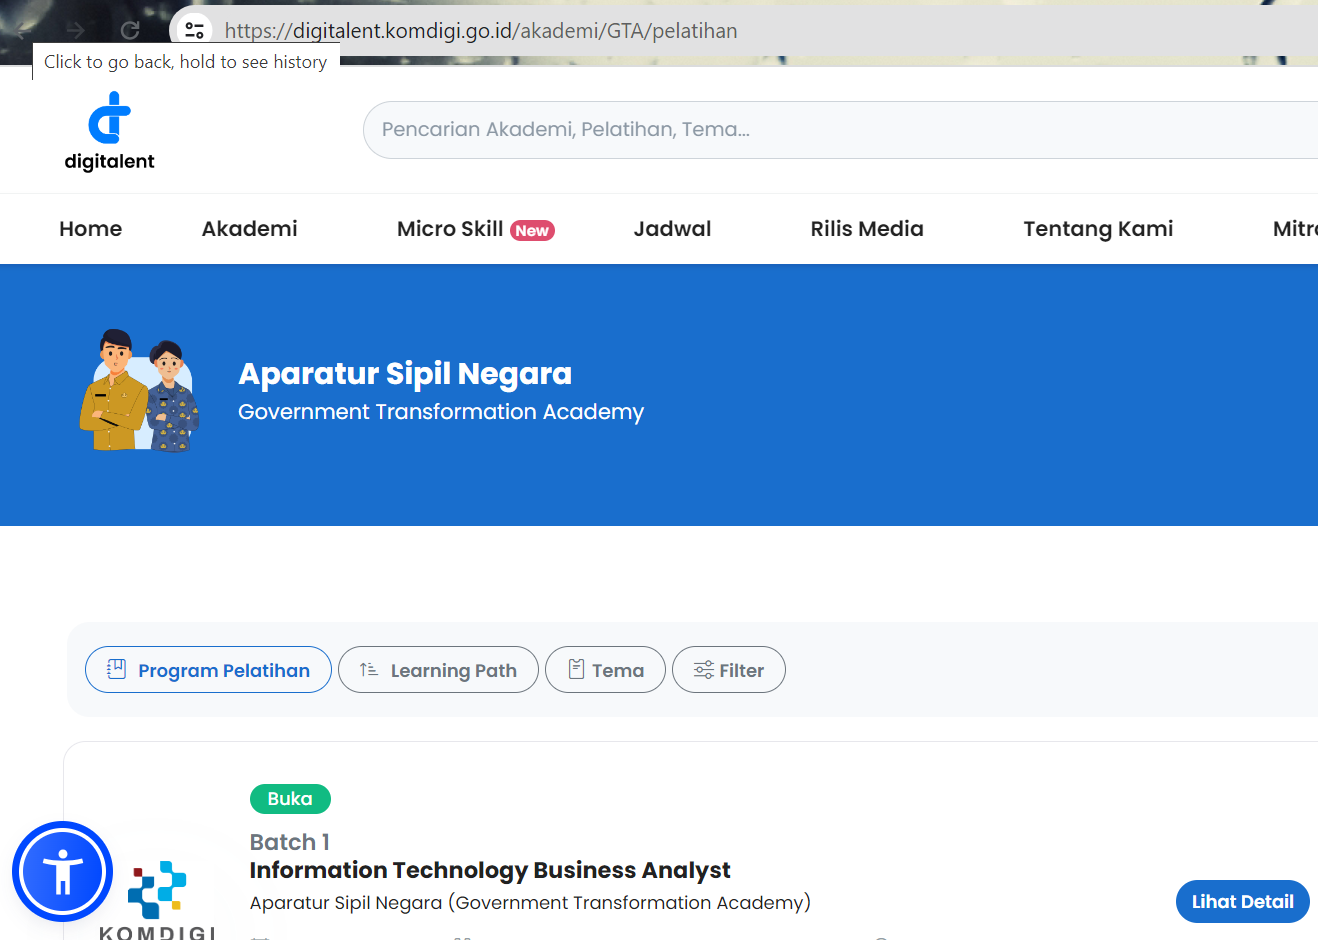Switch to the Learning Path tab

[x=438, y=670]
